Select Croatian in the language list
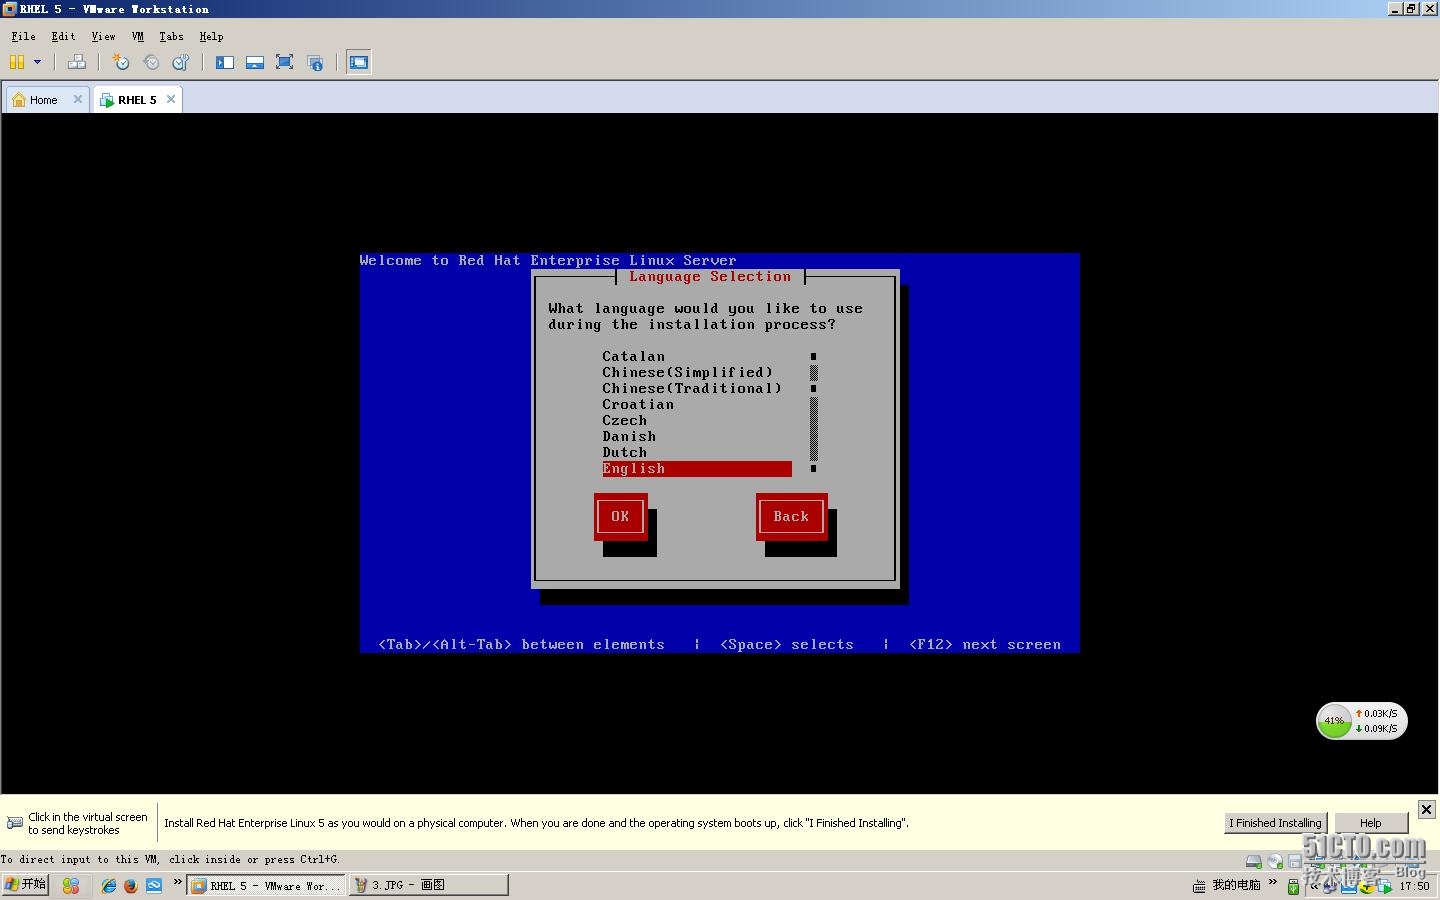The width and height of the screenshot is (1440, 900). tap(697, 404)
